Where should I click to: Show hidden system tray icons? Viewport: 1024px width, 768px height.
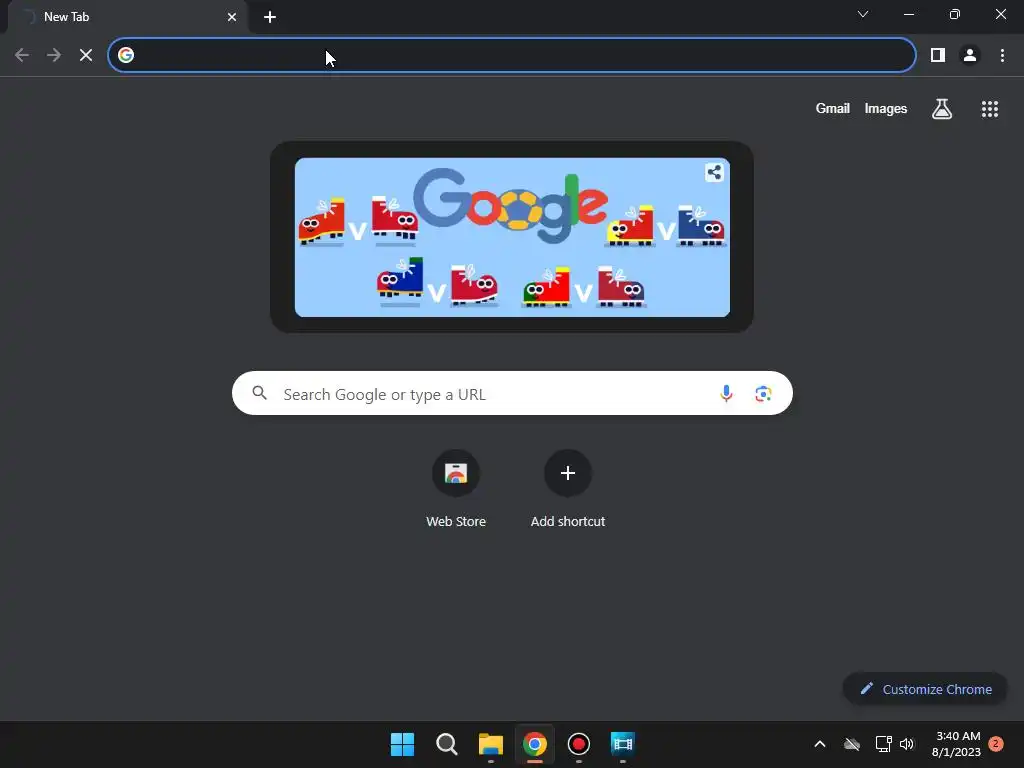tap(820, 744)
